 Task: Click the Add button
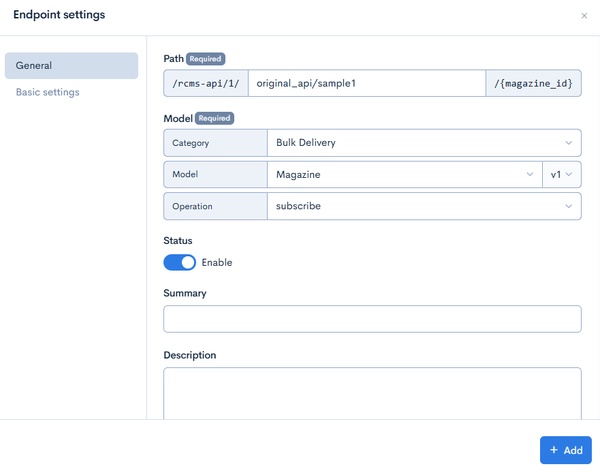(x=566, y=450)
